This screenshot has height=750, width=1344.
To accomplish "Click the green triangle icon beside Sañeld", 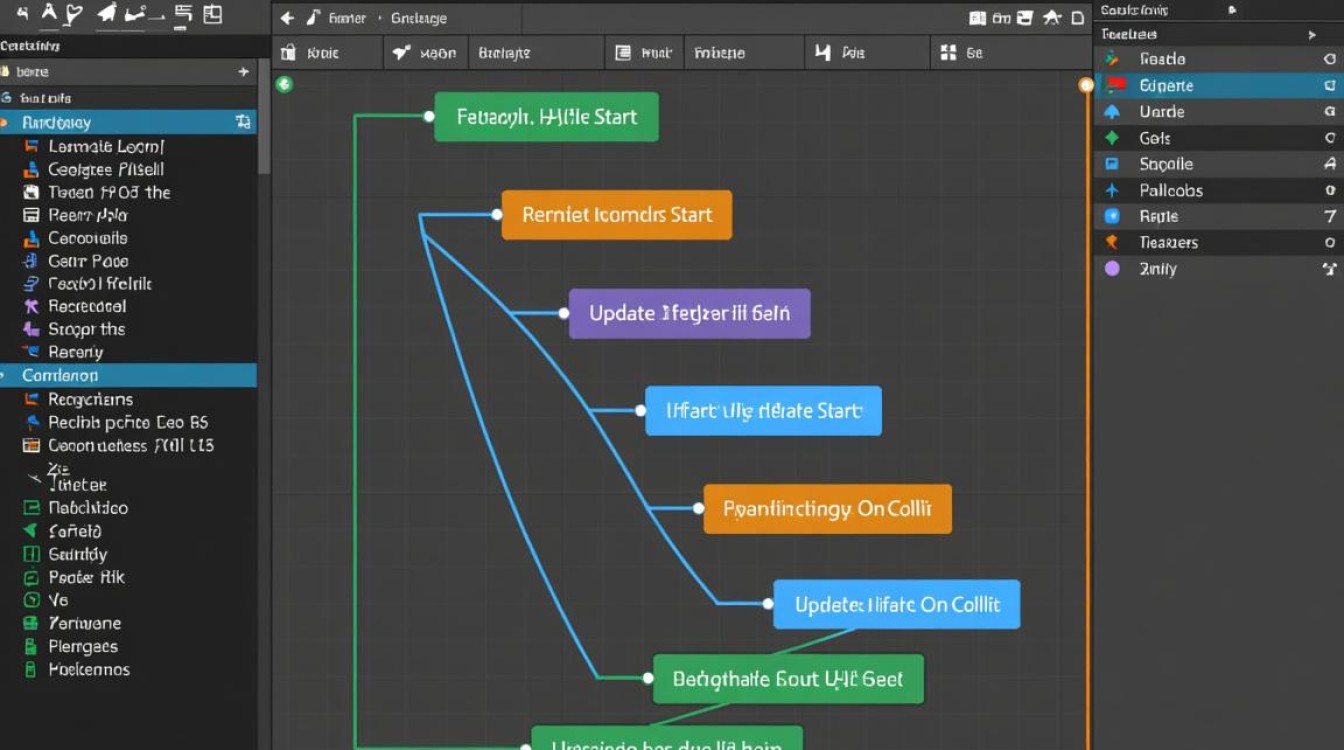I will [30, 531].
